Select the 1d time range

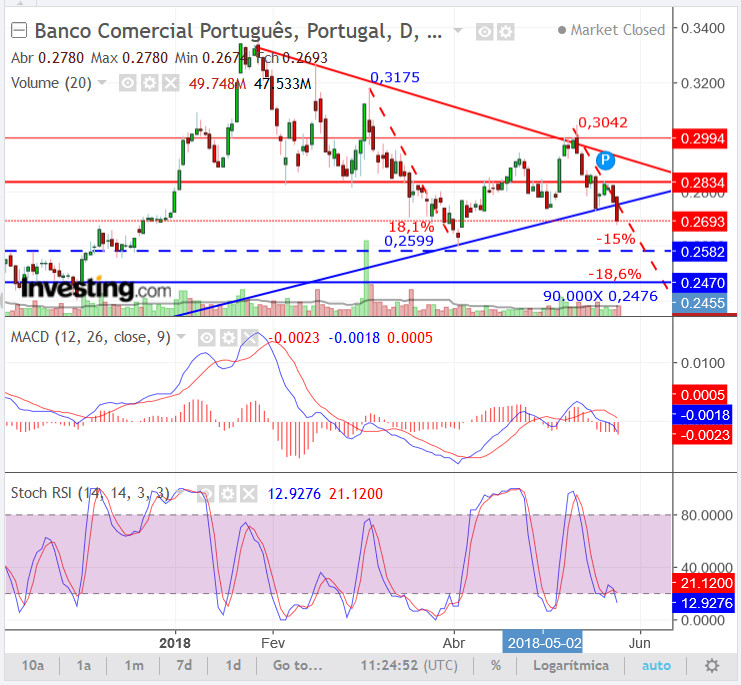[233, 666]
